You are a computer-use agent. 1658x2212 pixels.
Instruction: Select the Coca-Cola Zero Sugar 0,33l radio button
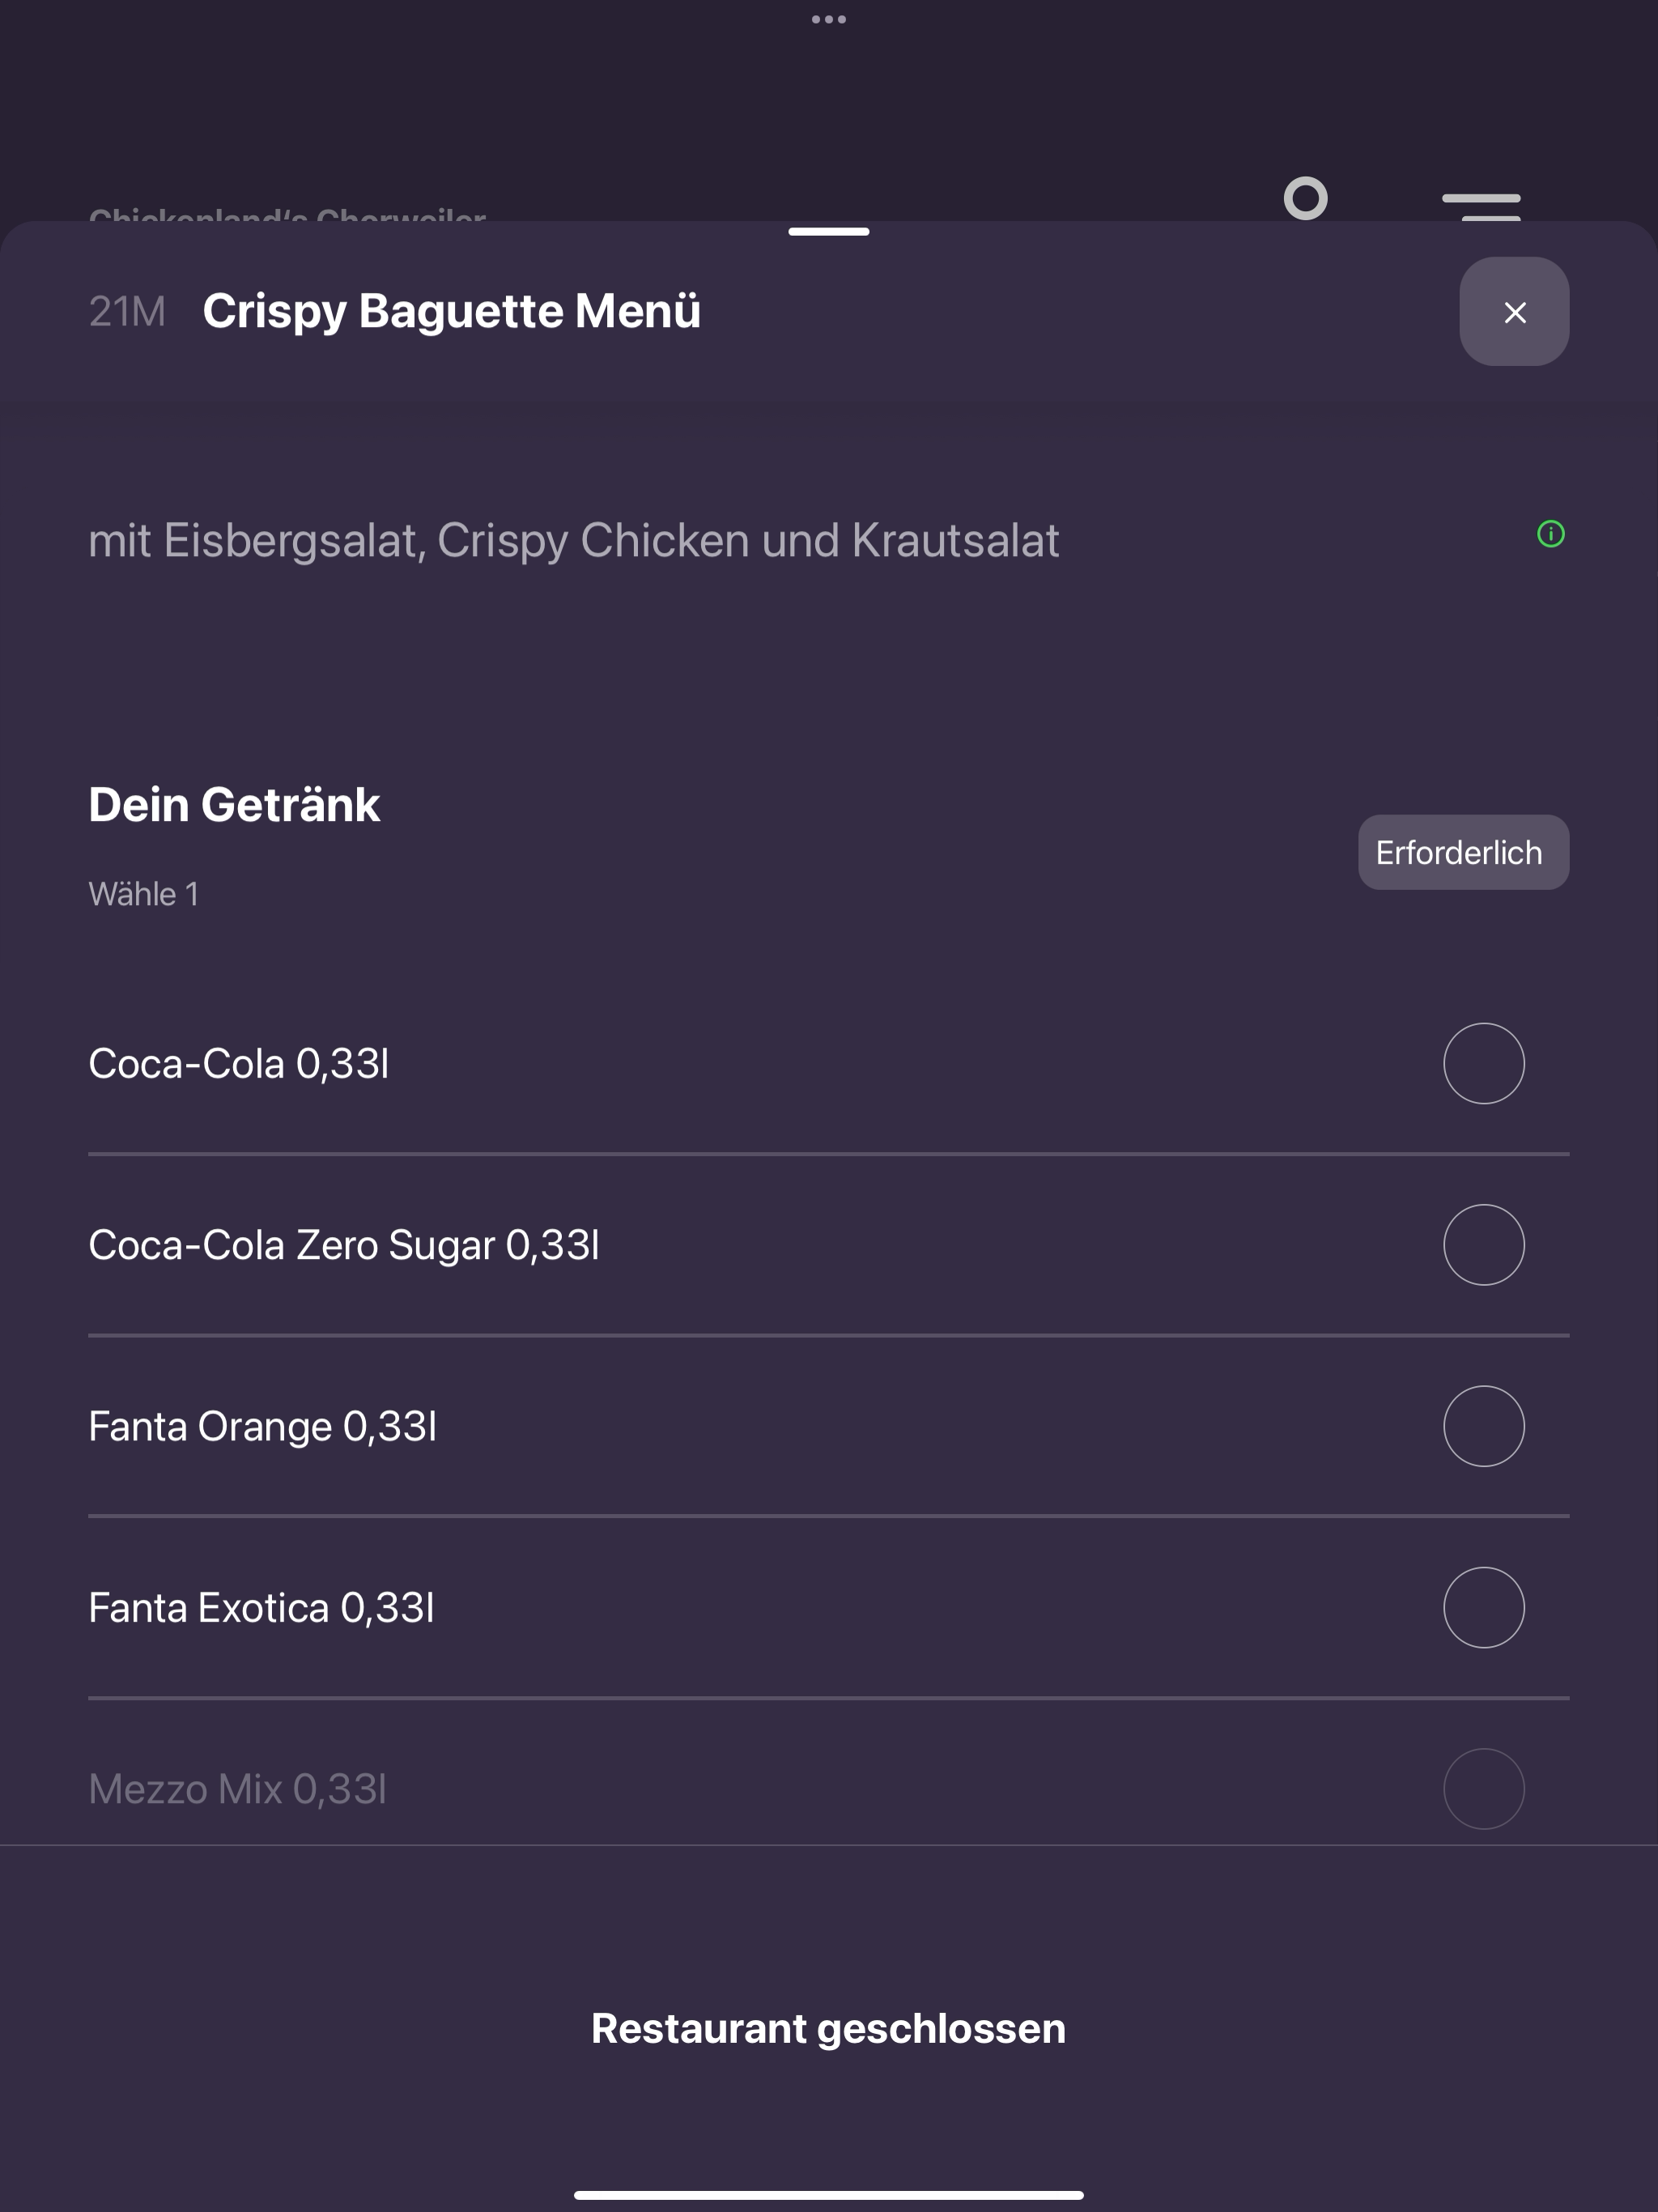[1484, 1245]
